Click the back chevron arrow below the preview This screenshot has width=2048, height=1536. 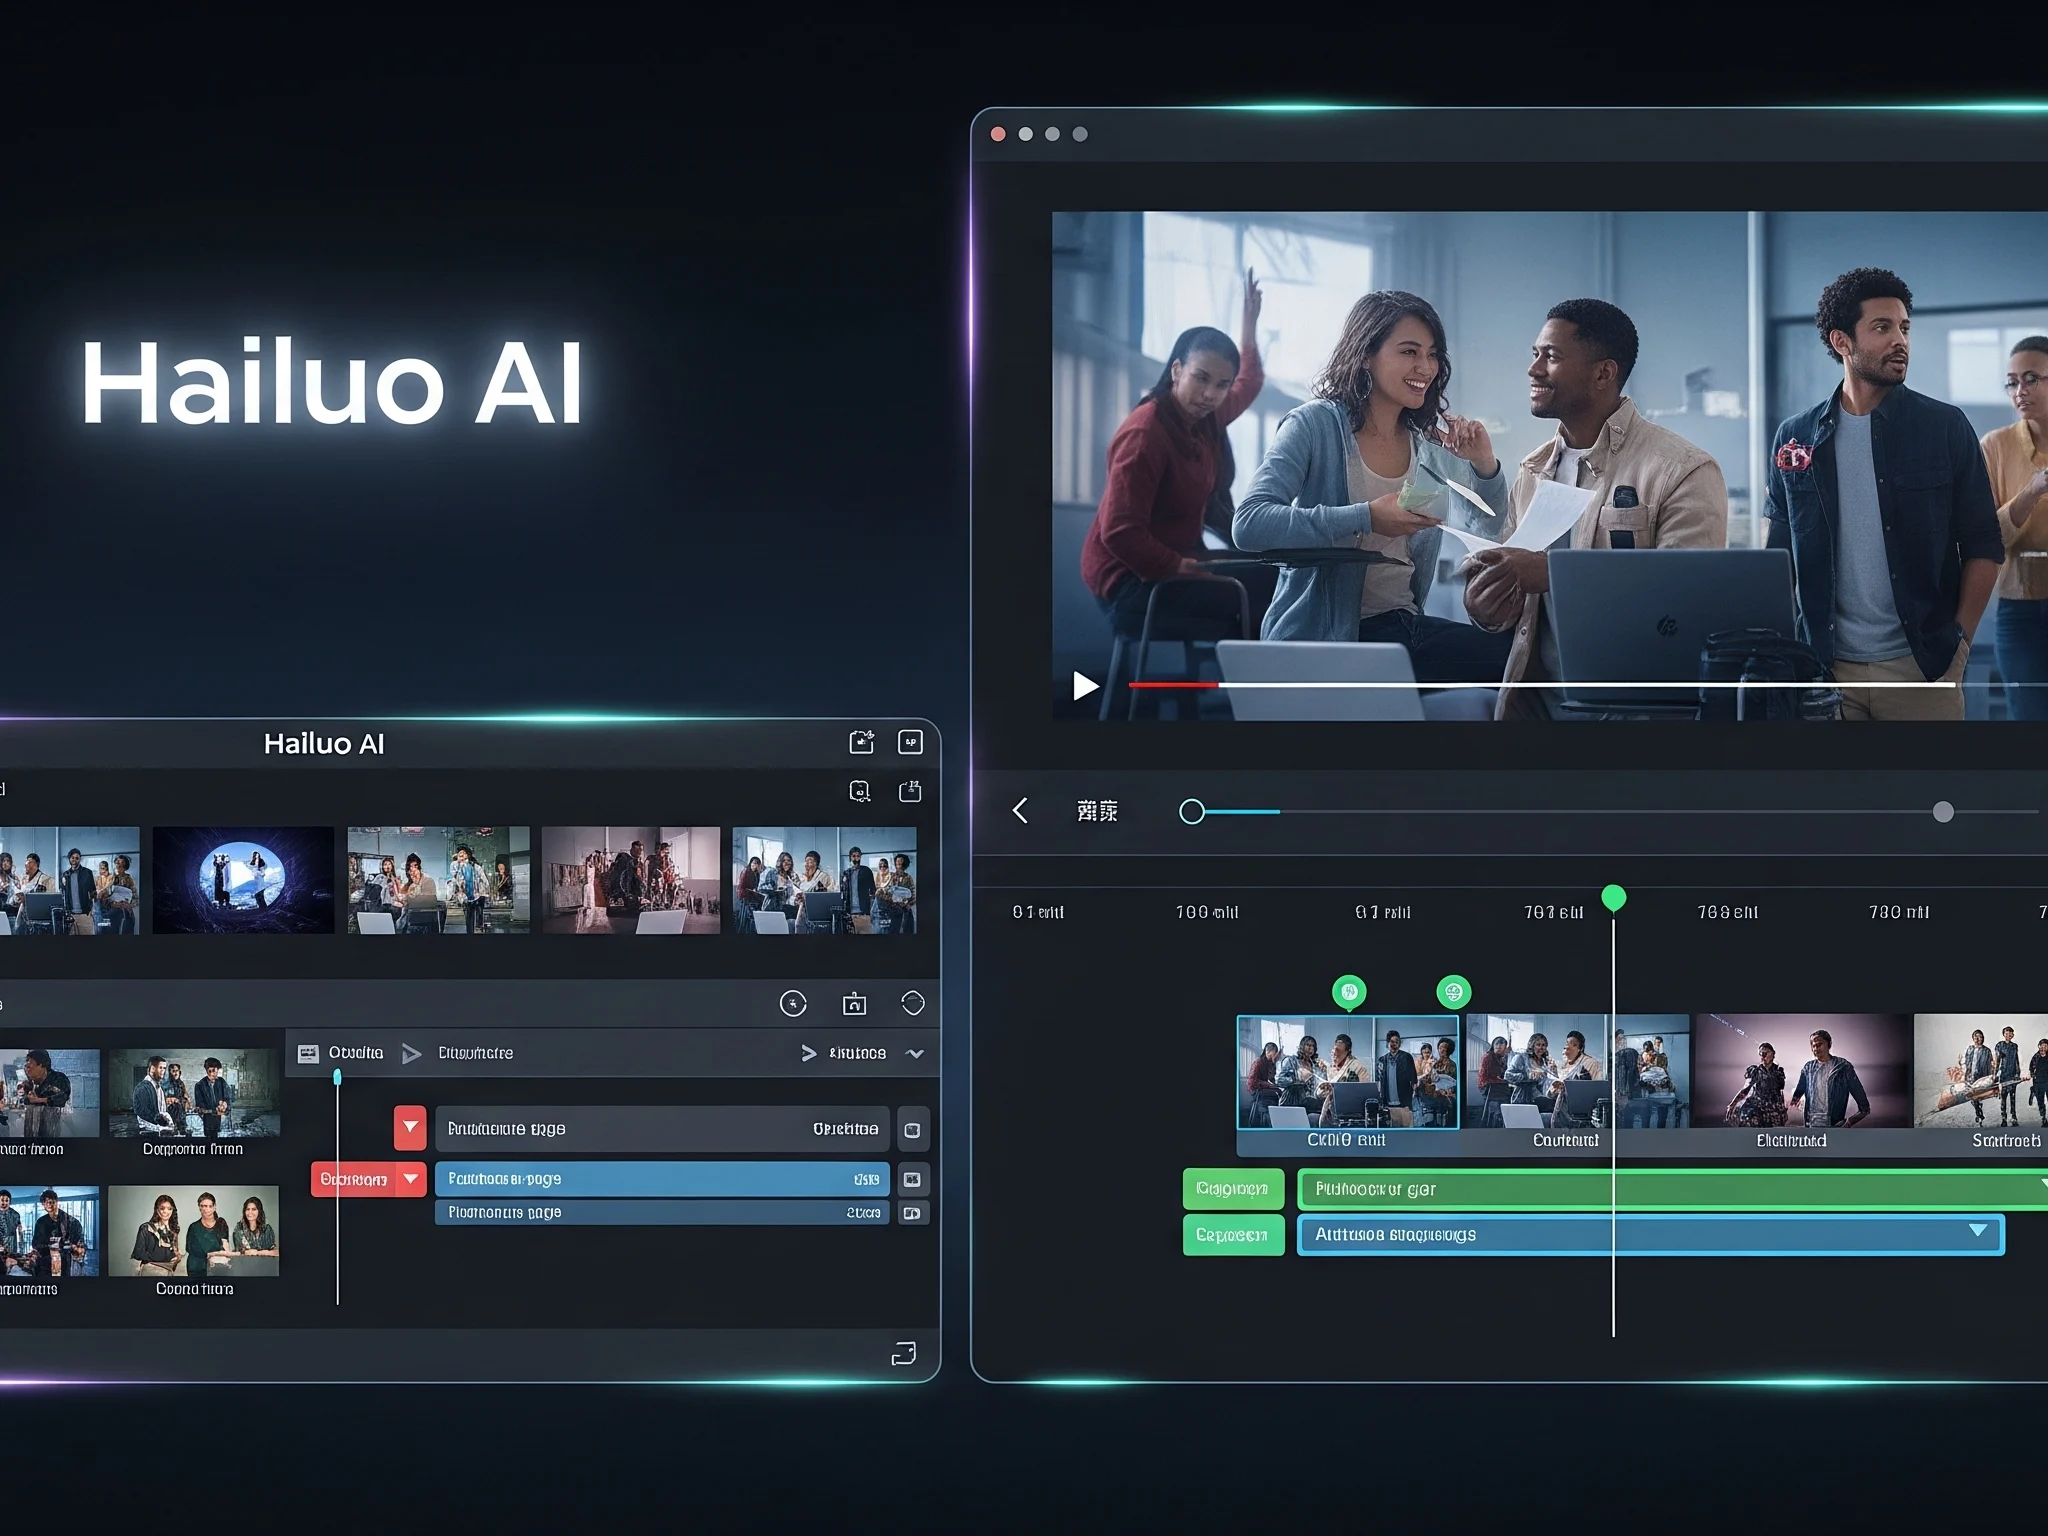1020,811
